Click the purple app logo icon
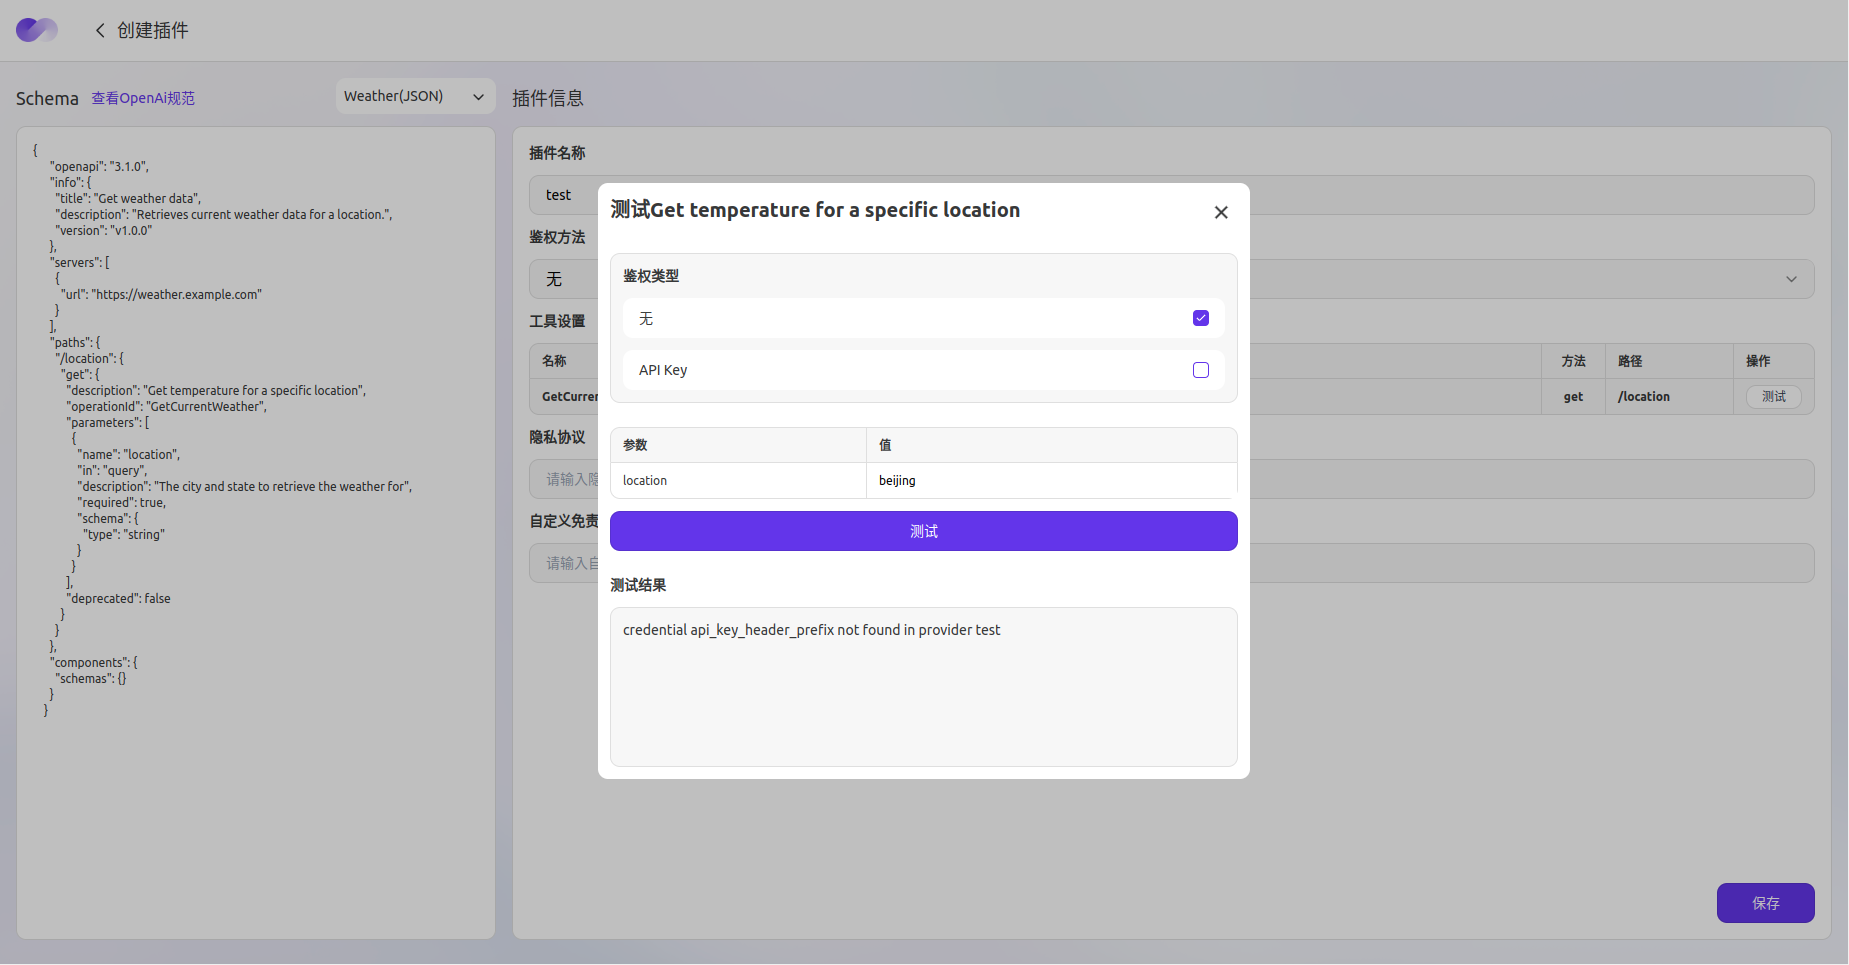Screen dimensions: 1849x965 pyautogui.click(x=36, y=30)
